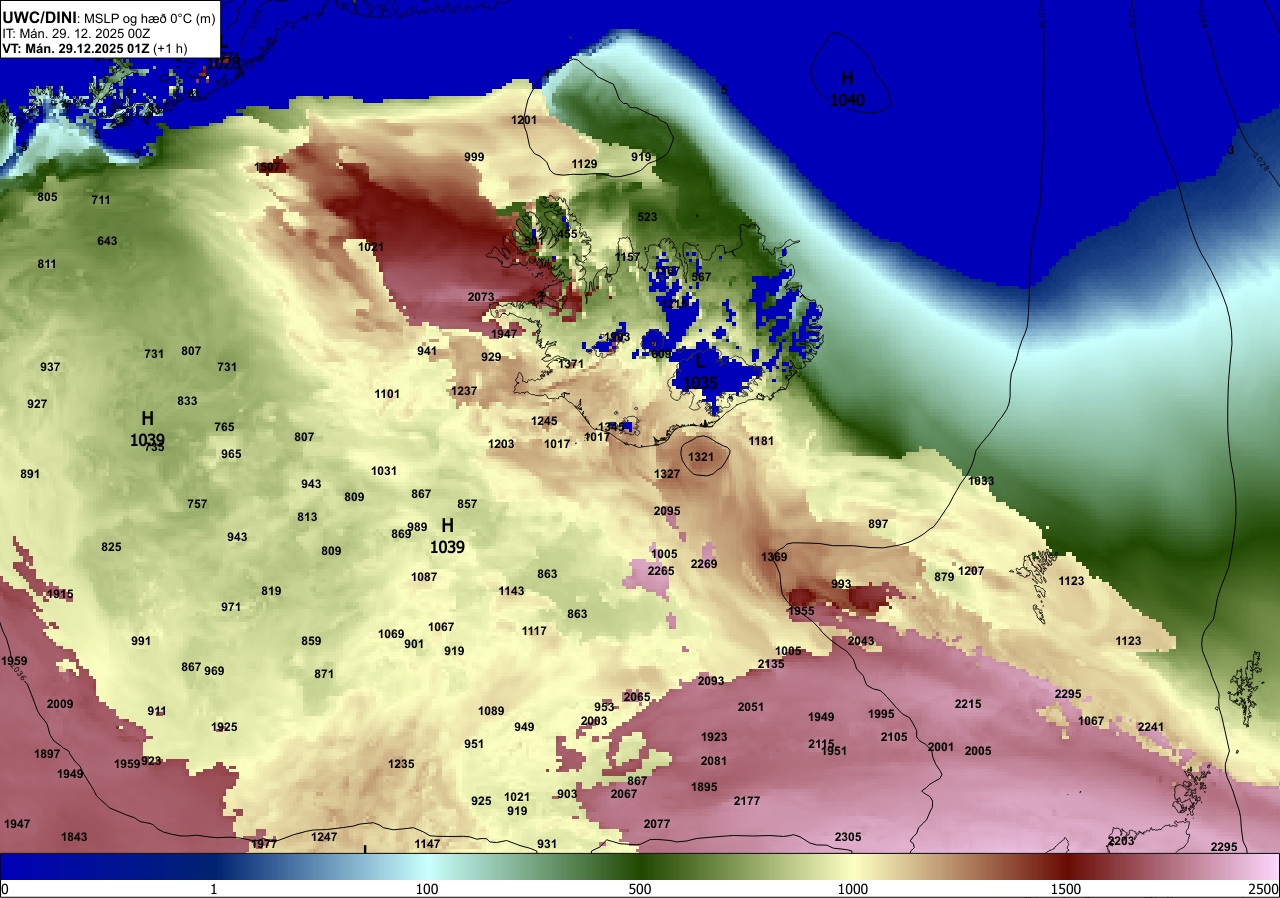Viewport: 1280px width, 898px height.
Task: Click the 2093 height value
Action: [x=711, y=681]
